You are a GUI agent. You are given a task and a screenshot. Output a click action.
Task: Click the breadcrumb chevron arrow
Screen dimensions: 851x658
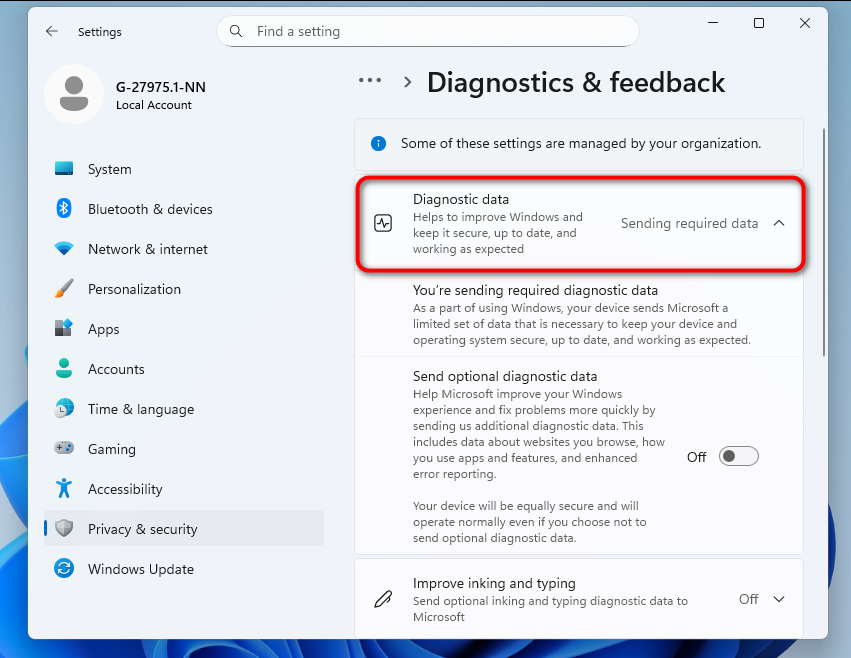408,83
